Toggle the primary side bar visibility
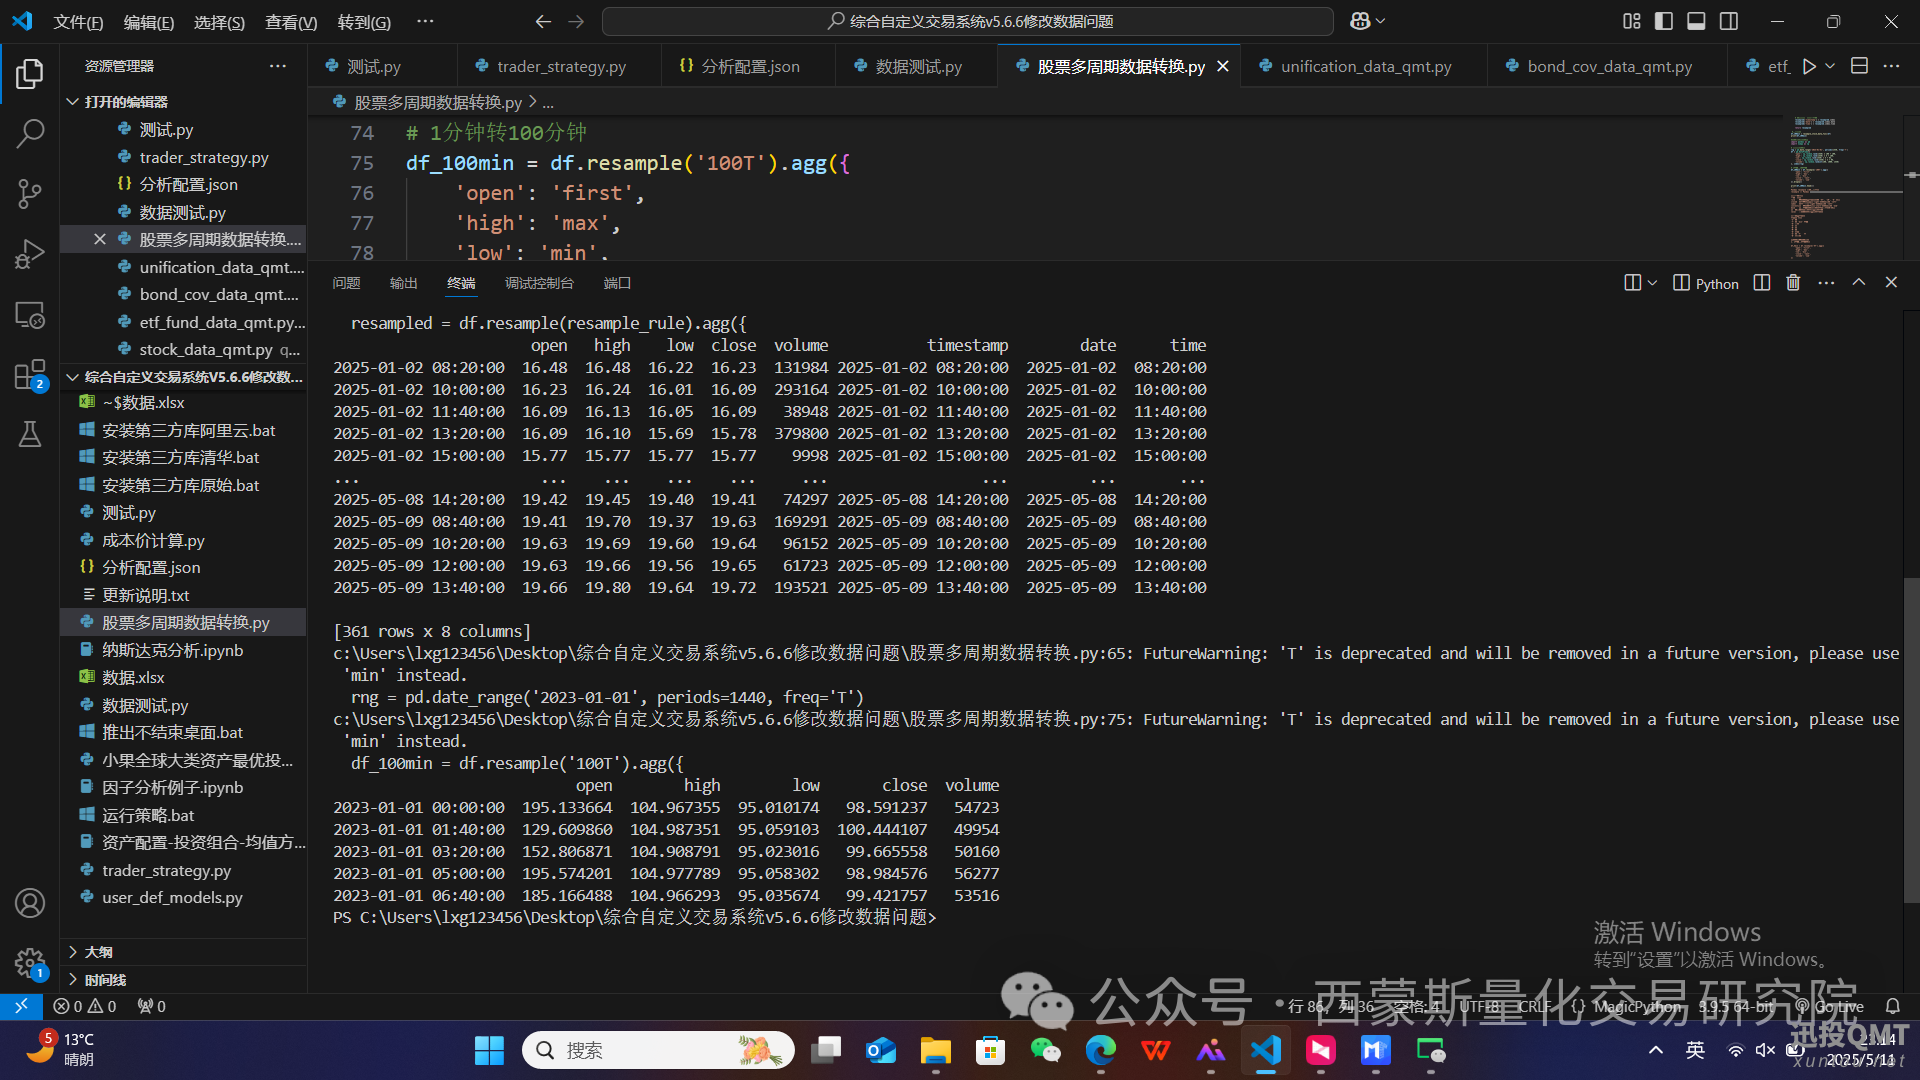This screenshot has width=1920, height=1080. tap(1664, 21)
